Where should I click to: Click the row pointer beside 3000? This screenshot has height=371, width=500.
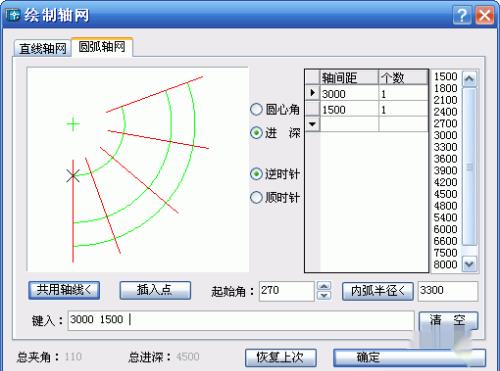(312, 93)
